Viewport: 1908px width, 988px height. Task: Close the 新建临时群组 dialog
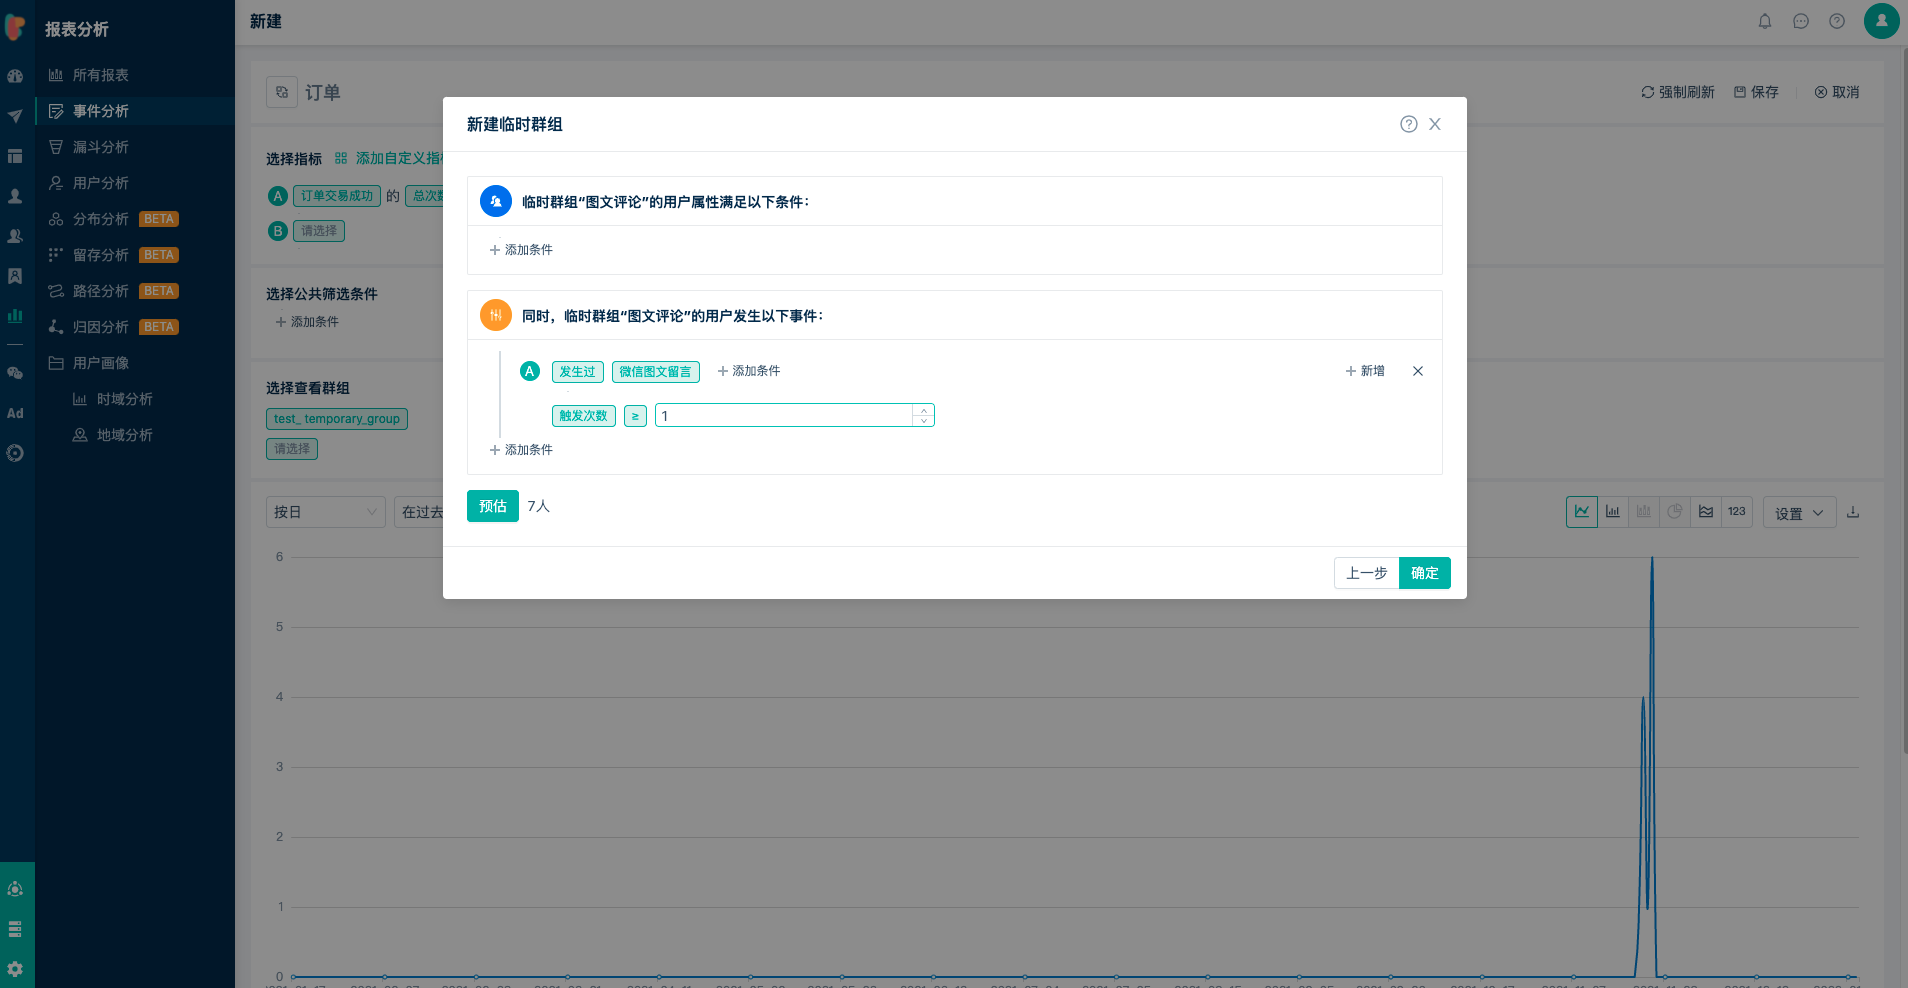tap(1435, 124)
